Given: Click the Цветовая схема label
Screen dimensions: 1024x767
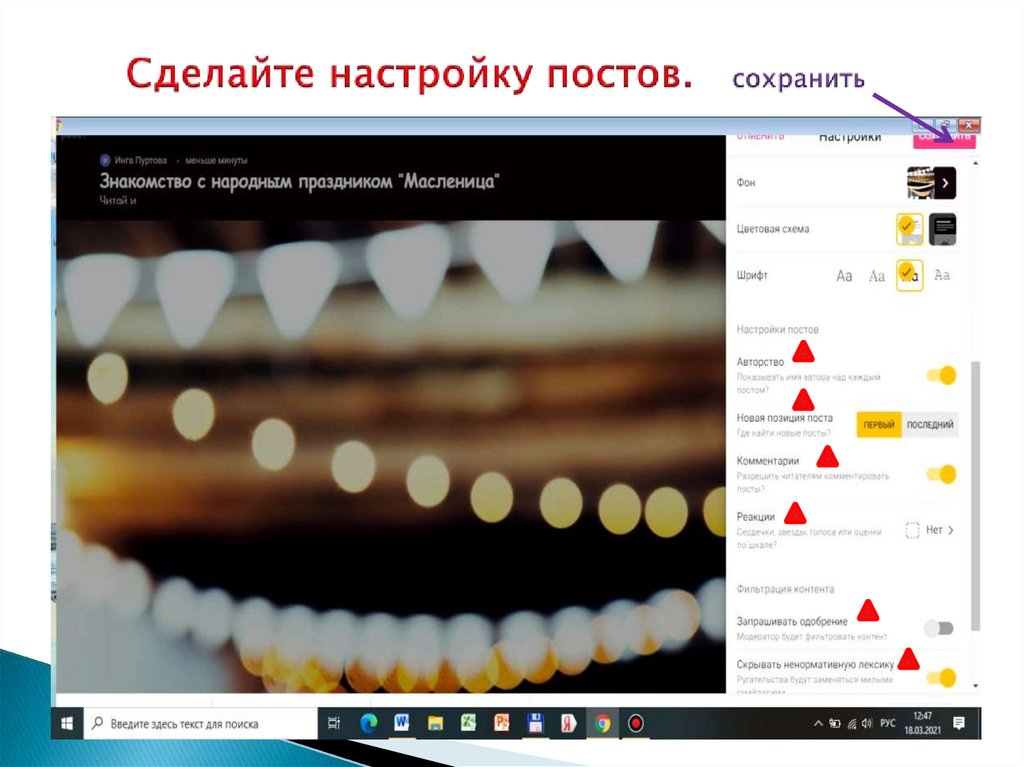Looking at the screenshot, I should pyautogui.click(x=773, y=229).
